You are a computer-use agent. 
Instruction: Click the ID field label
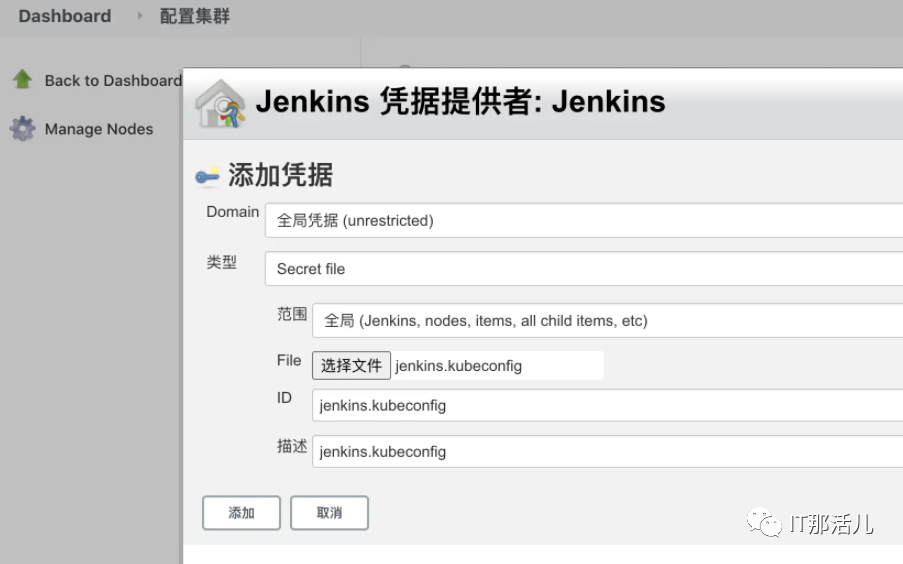pos(284,398)
